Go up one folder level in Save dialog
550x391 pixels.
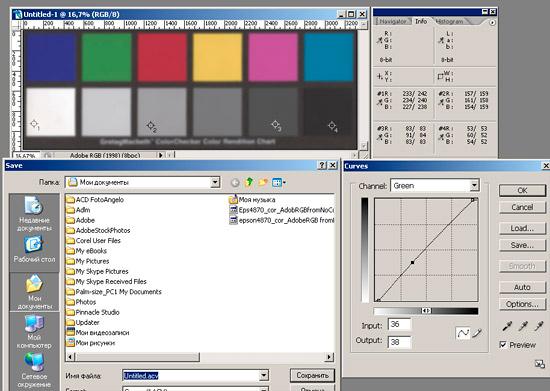[249, 182]
